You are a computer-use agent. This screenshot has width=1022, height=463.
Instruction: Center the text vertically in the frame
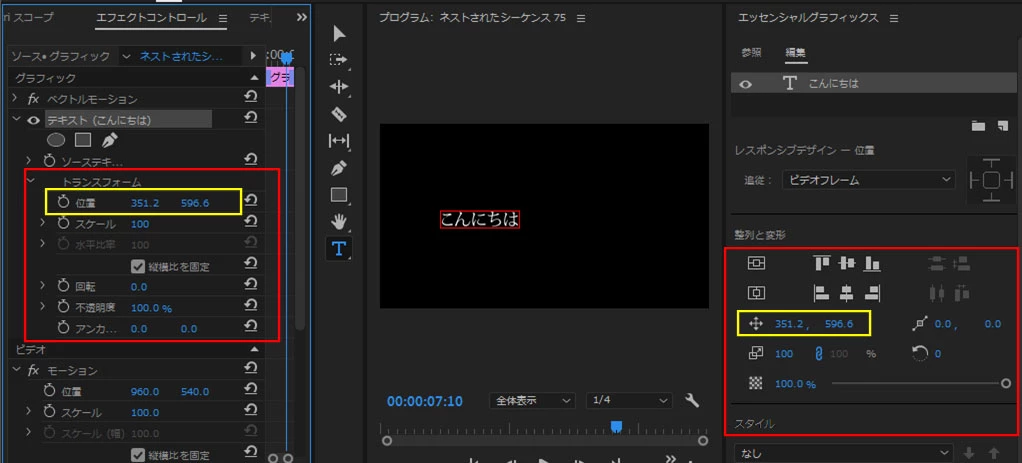click(756, 263)
